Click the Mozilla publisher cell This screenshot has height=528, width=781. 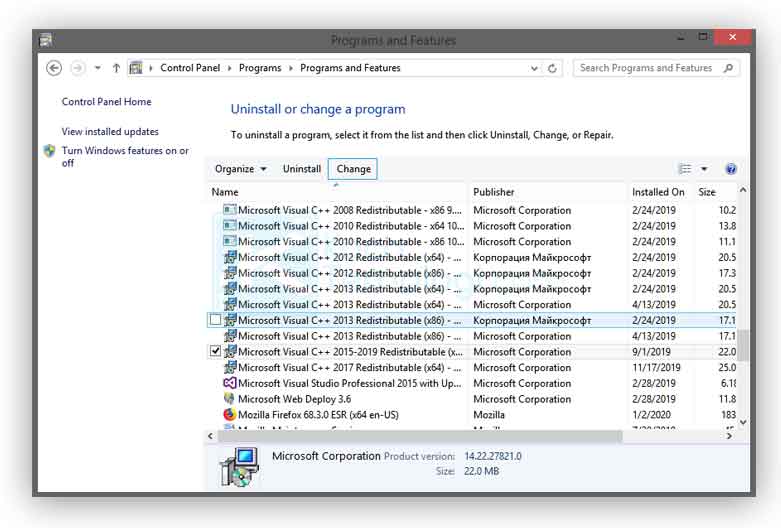489,414
